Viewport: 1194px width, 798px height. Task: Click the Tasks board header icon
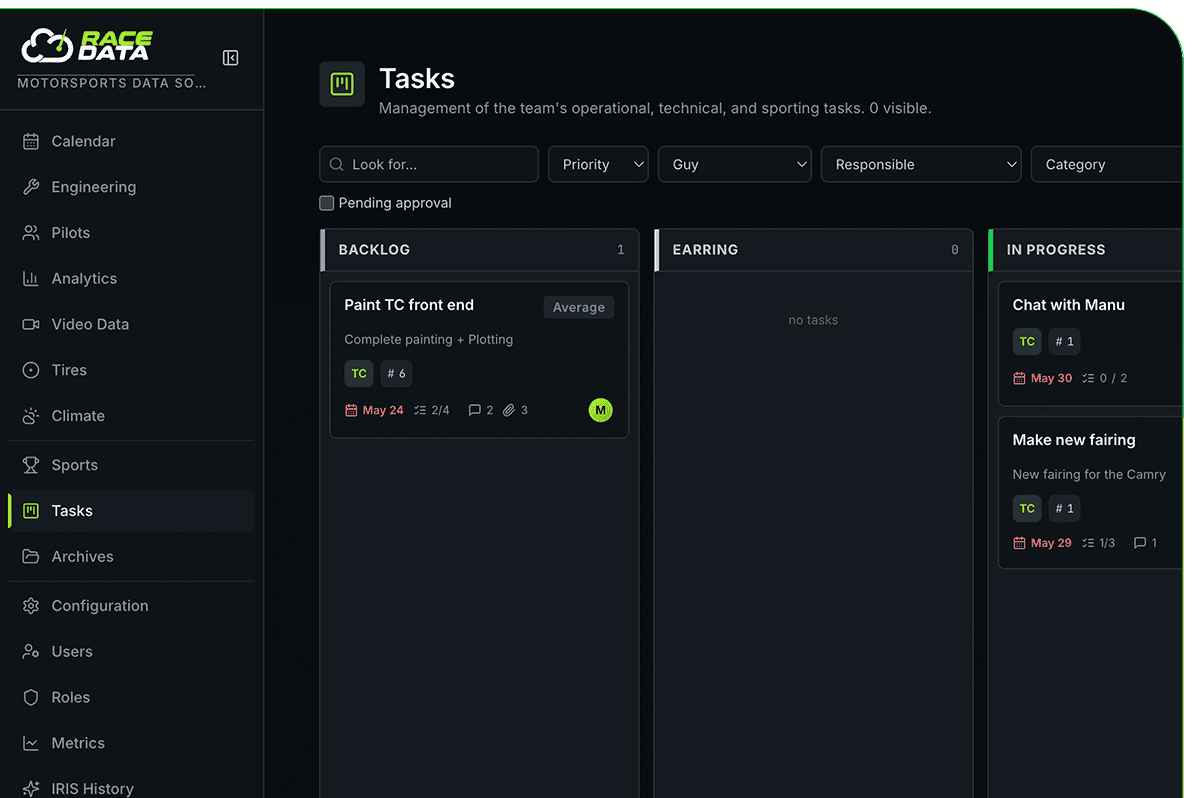click(x=342, y=84)
